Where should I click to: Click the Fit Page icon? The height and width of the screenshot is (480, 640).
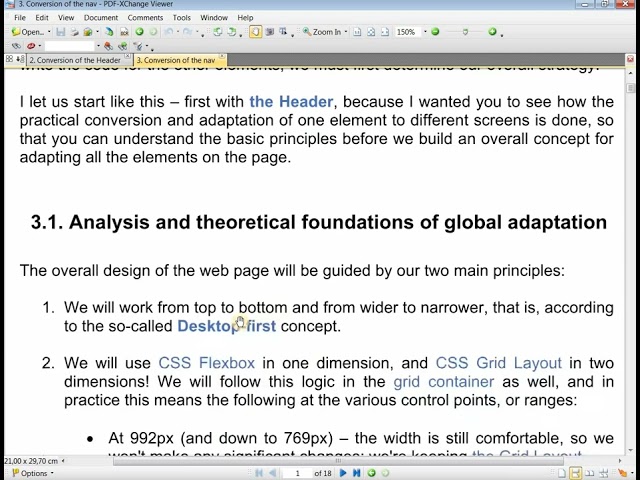pyautogui.click(x=371, y=32)
